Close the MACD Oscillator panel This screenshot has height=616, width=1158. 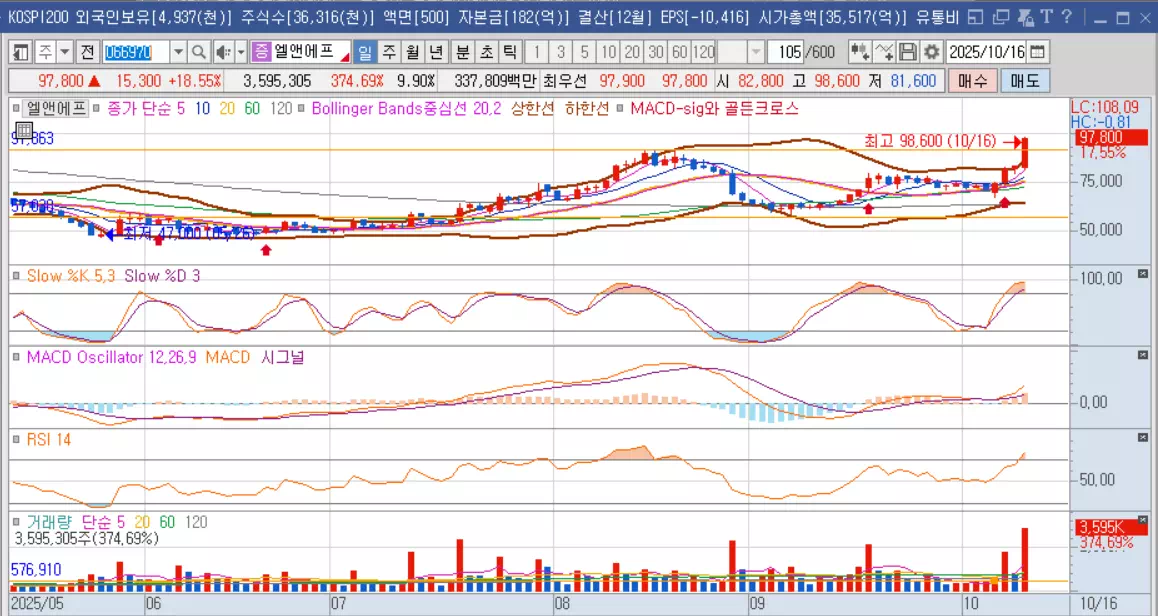click(1143, 355)
